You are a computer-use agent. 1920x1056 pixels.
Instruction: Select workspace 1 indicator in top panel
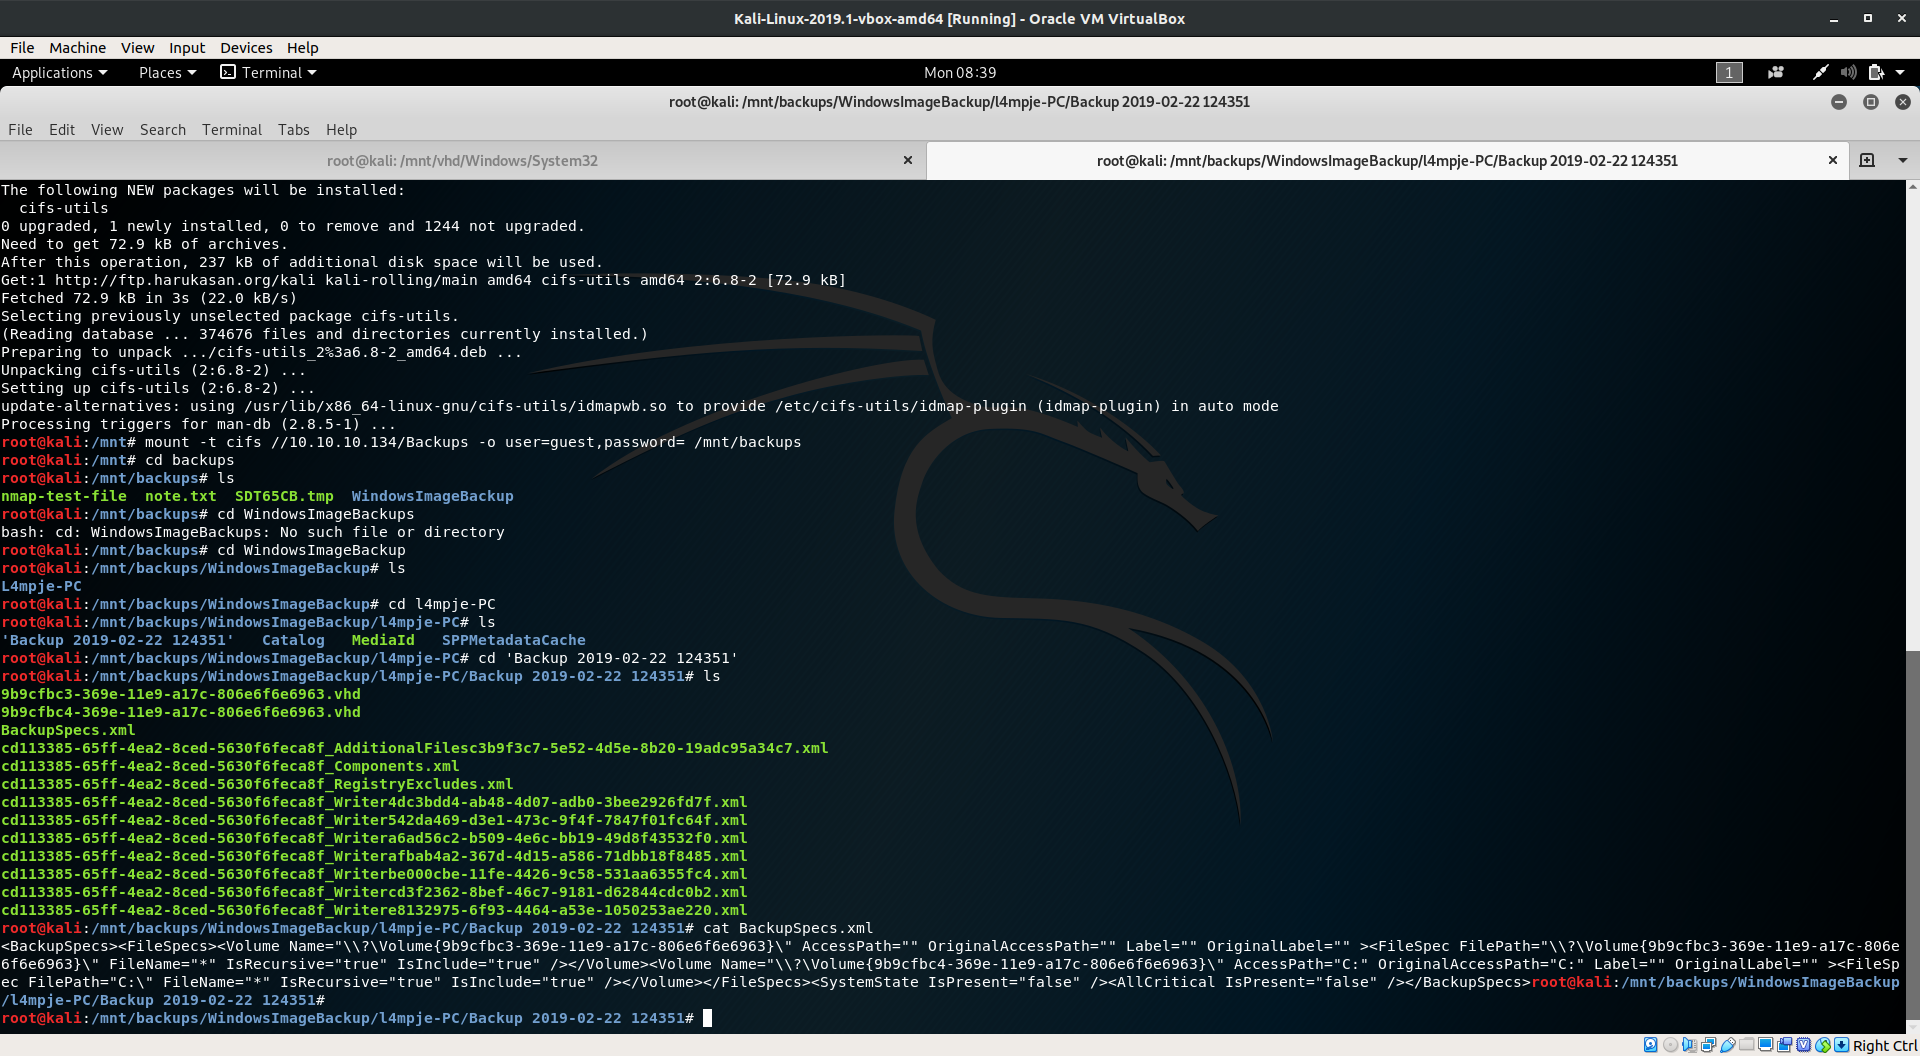[1729, 72]
